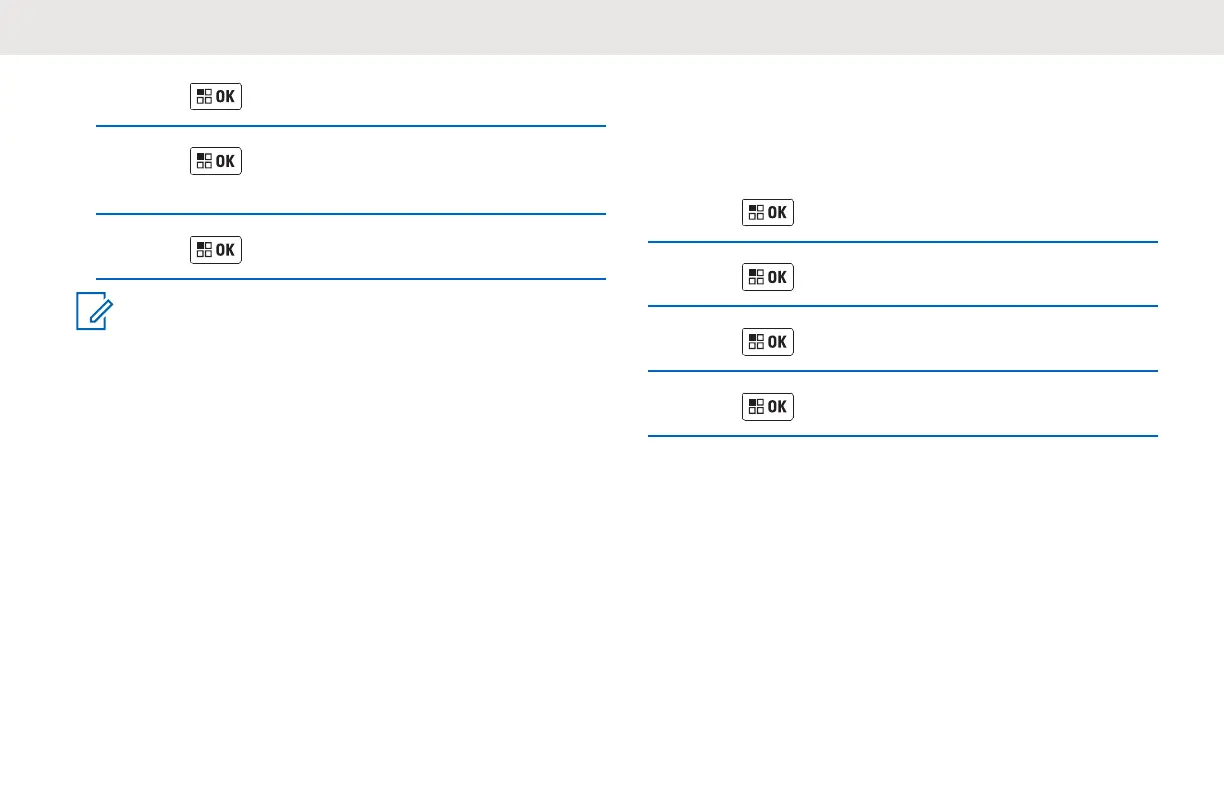Screen dimensions: 1224x792
Task: Click the topmost Menu/OK icon in left column
Action: (216, 97)
